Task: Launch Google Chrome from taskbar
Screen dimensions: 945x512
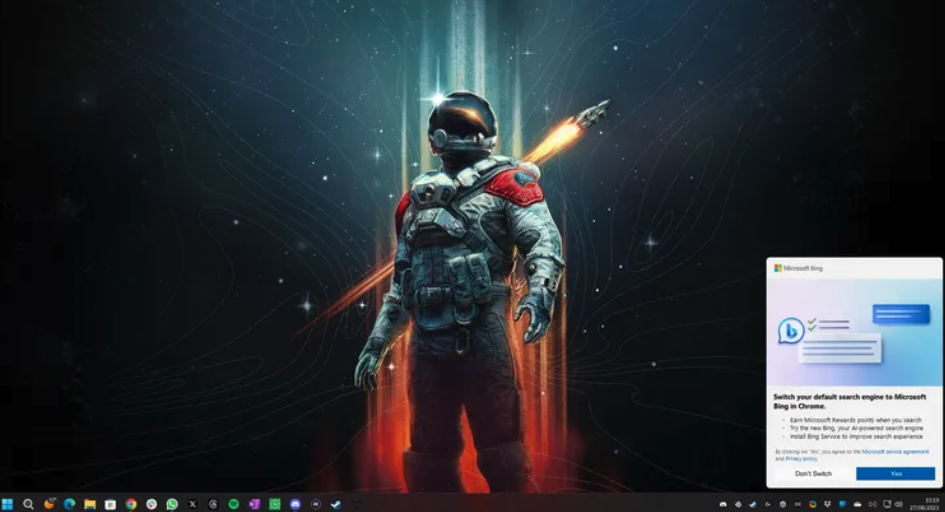Action: point(131,504)
